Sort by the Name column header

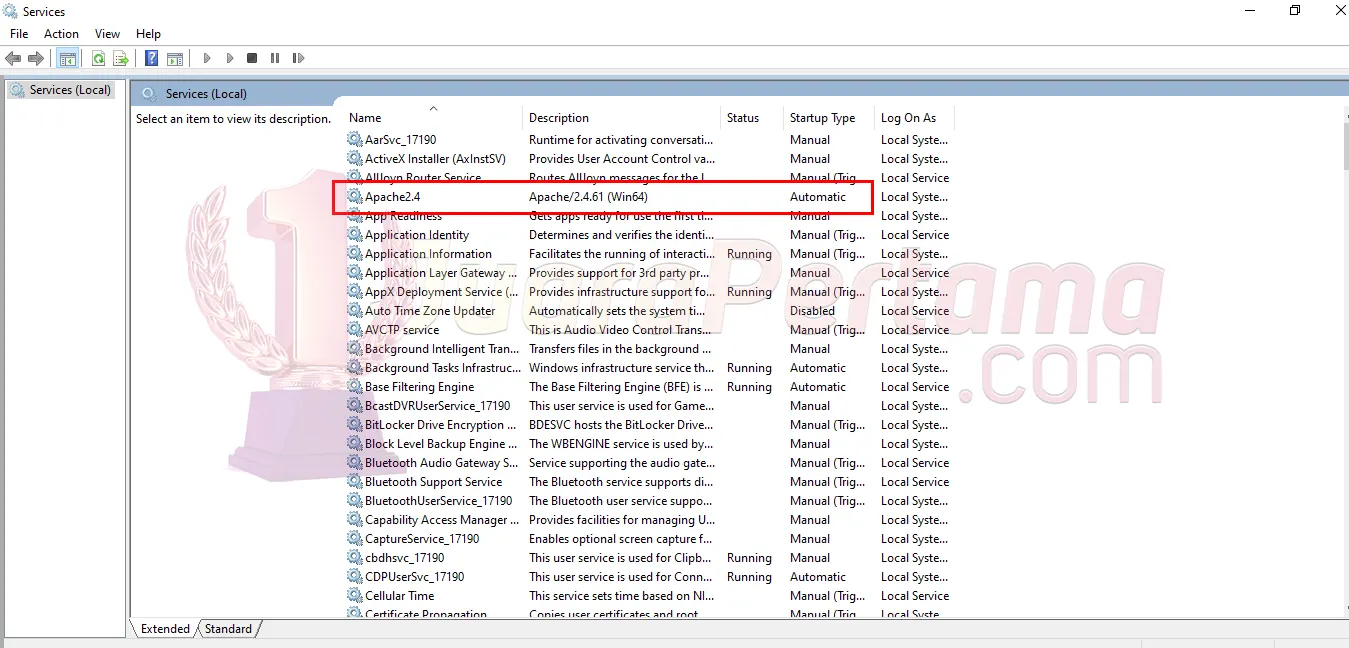click(x=366, y=118)
